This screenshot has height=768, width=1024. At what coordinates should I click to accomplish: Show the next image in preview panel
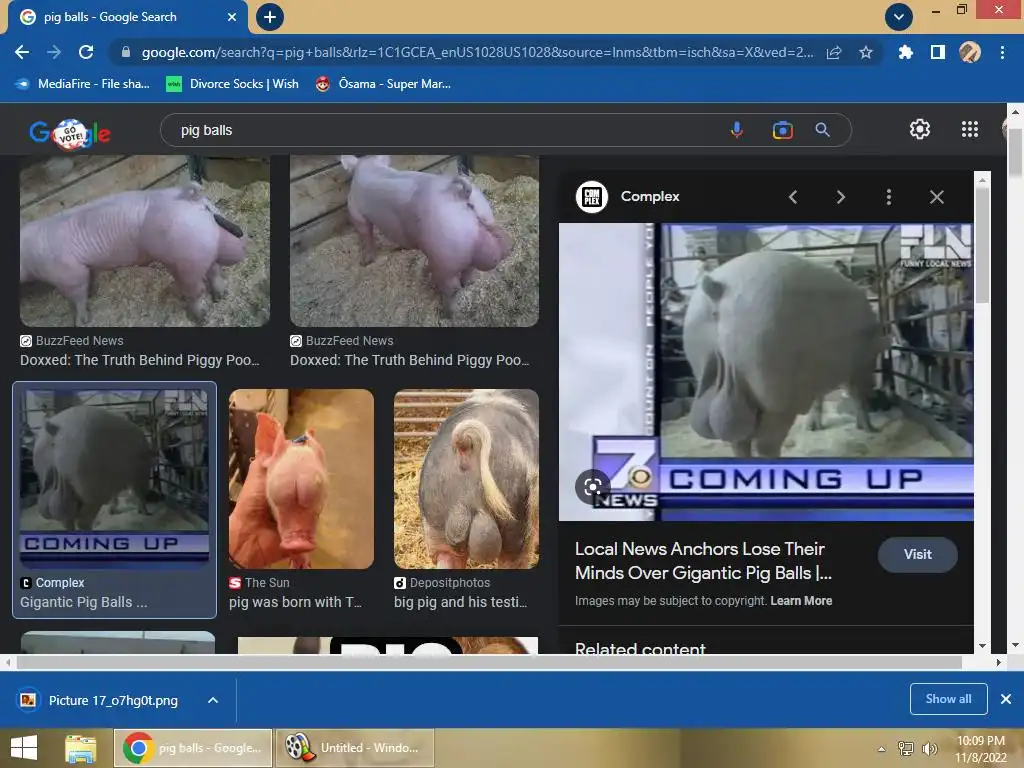tap(840, 197)
